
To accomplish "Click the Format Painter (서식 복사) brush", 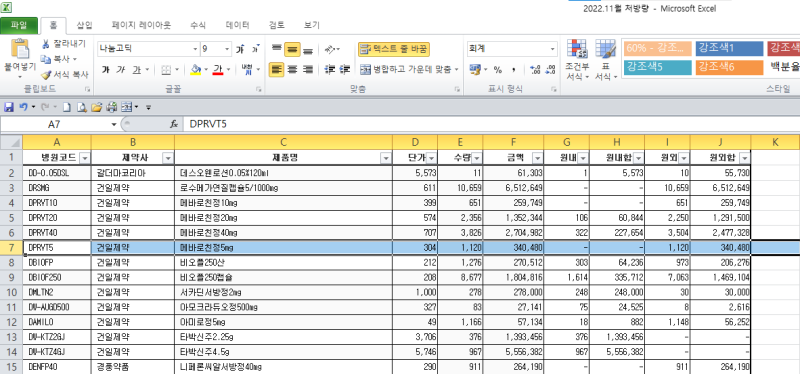I will 64,74.
